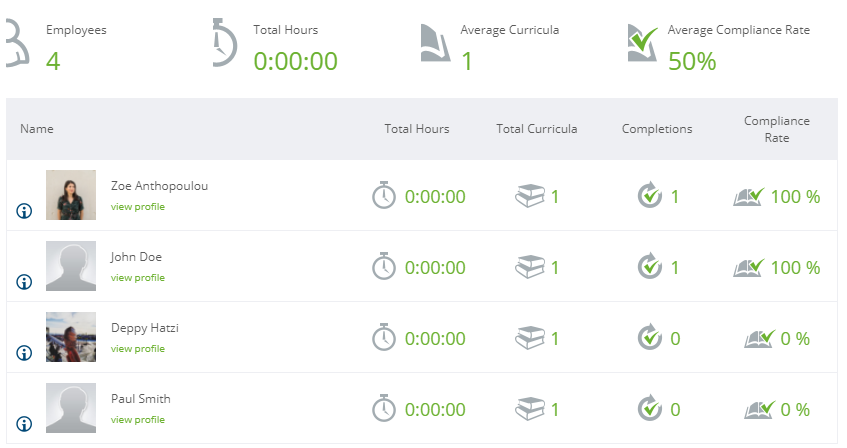This screenshot has height=448, width=847.
Task: Click the Average Curricula book summary icon
Action: tap(435, 43)
